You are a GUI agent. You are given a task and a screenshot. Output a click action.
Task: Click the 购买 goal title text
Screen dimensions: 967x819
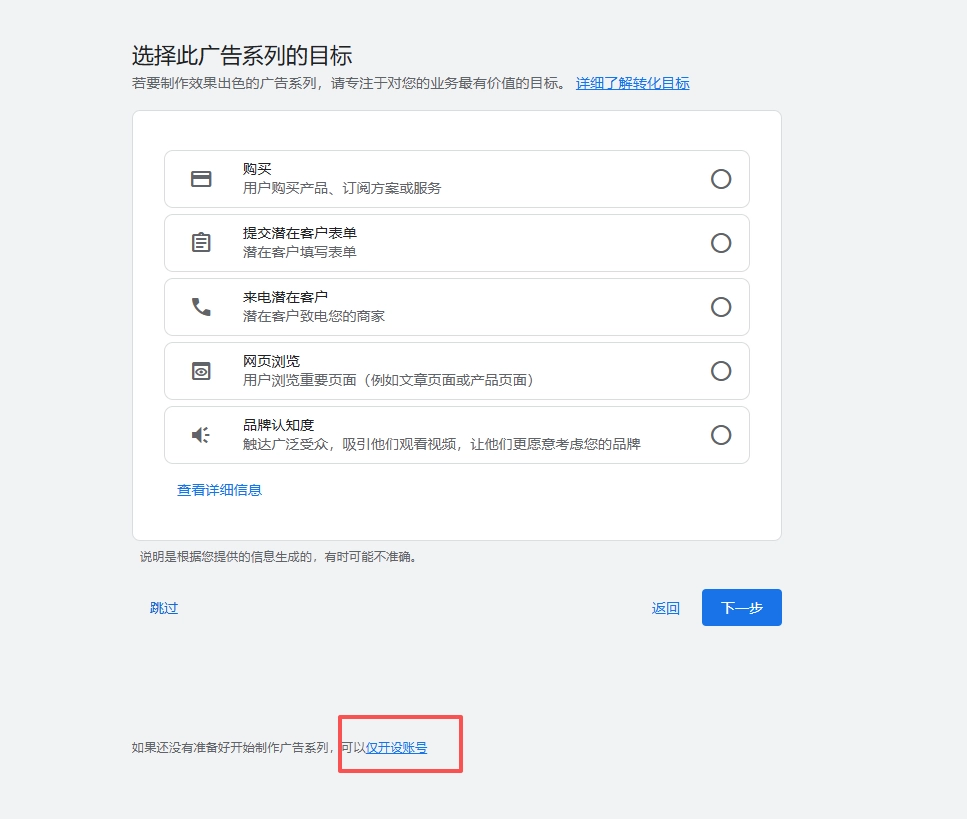click(x=257, y=169)
